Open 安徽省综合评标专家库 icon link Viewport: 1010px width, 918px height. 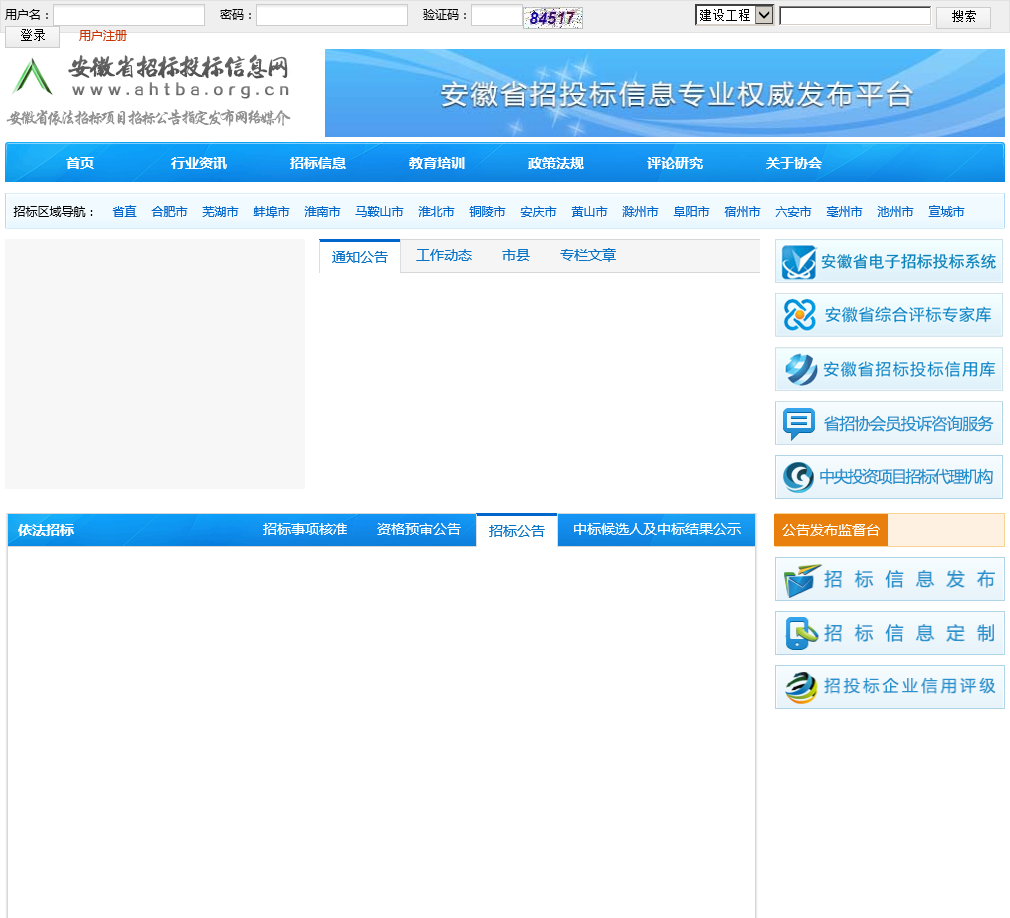[799, 315]
